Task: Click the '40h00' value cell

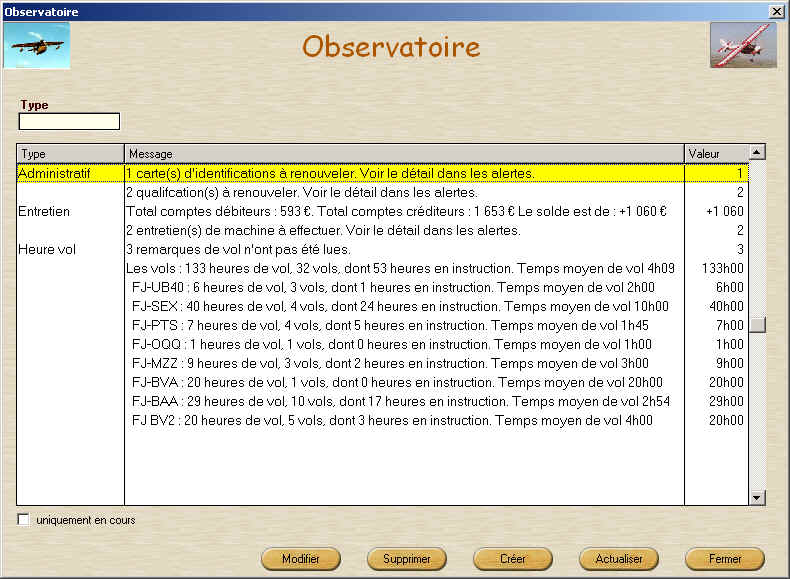Action: pyautogui.click(x=716, y=306)
